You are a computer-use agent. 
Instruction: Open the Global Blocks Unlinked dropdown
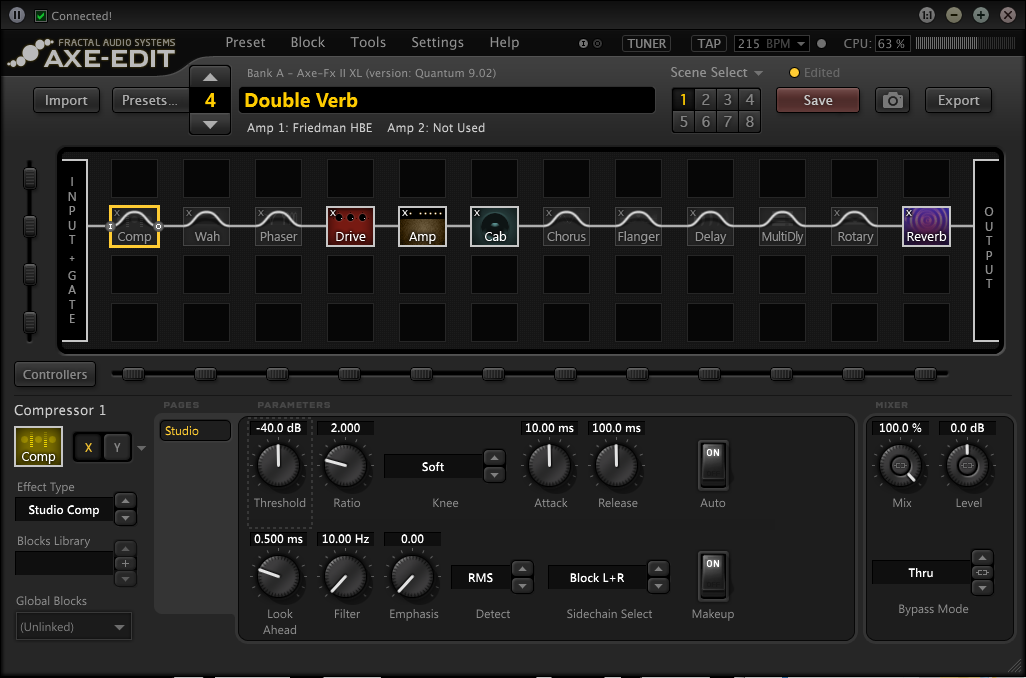[x=73, y=626]
